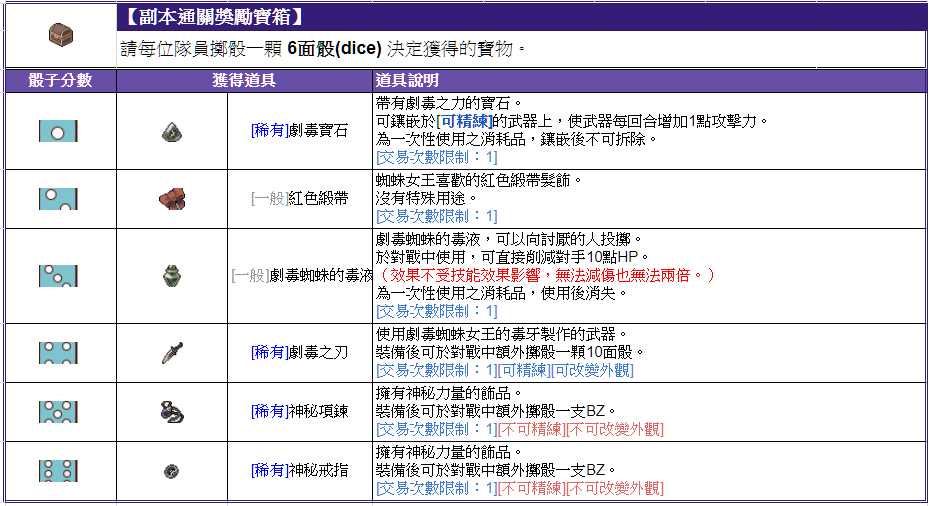Click the dice face showing one pip
The height and width of the screenshot is (506, 930).
click(58, 131)
